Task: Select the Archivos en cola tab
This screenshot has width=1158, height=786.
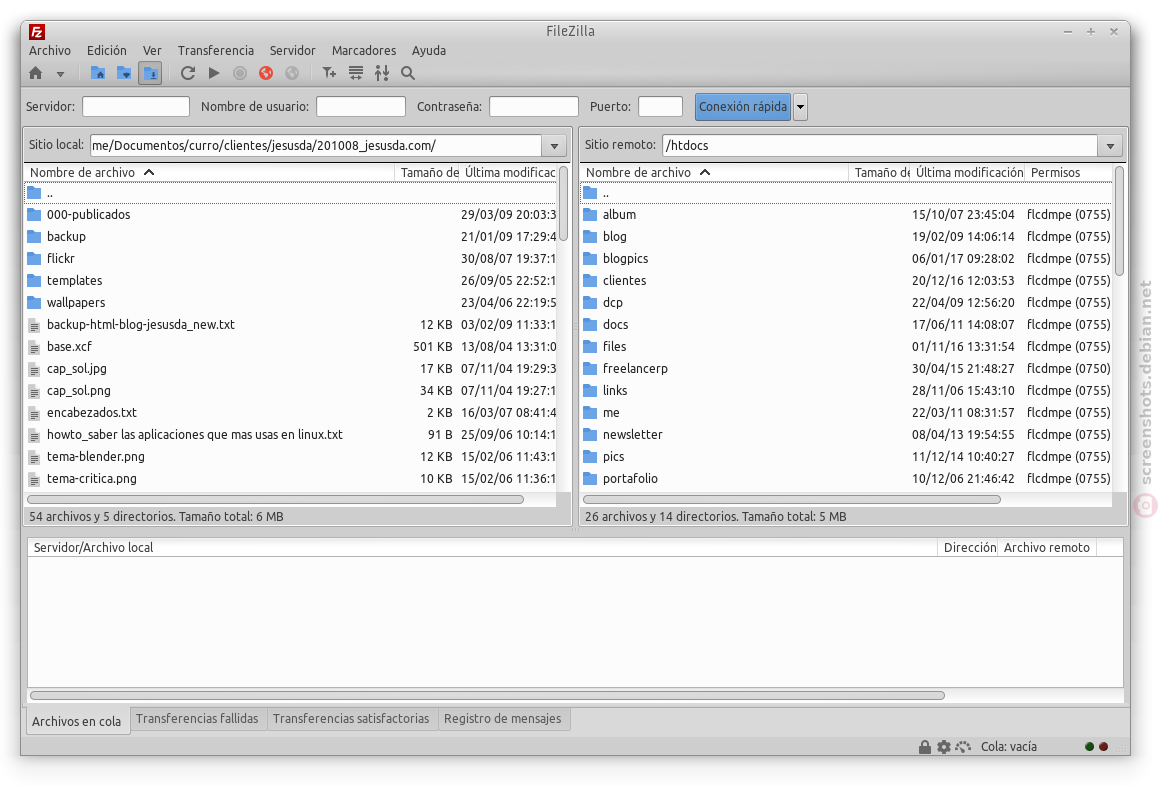Action: click(77, 721)
